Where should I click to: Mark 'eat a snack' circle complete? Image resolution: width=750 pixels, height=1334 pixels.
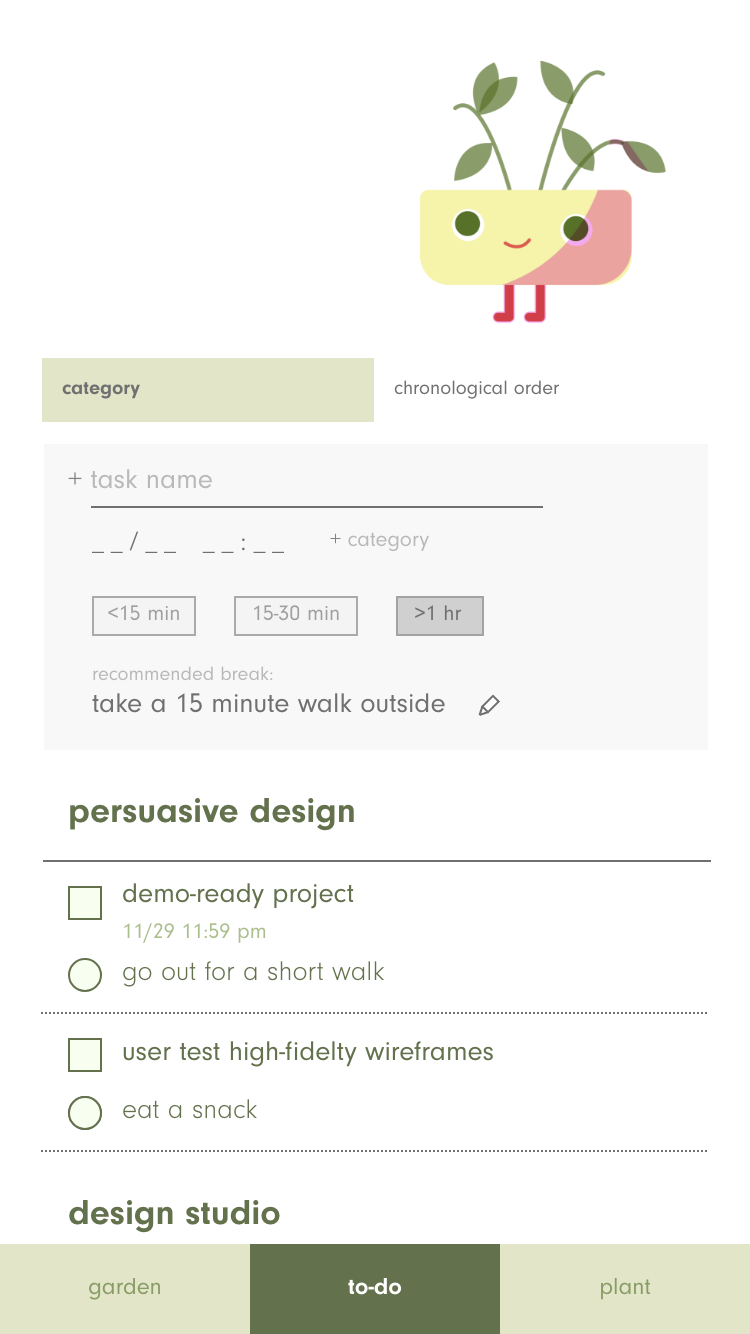click(x=85, y=1112)
